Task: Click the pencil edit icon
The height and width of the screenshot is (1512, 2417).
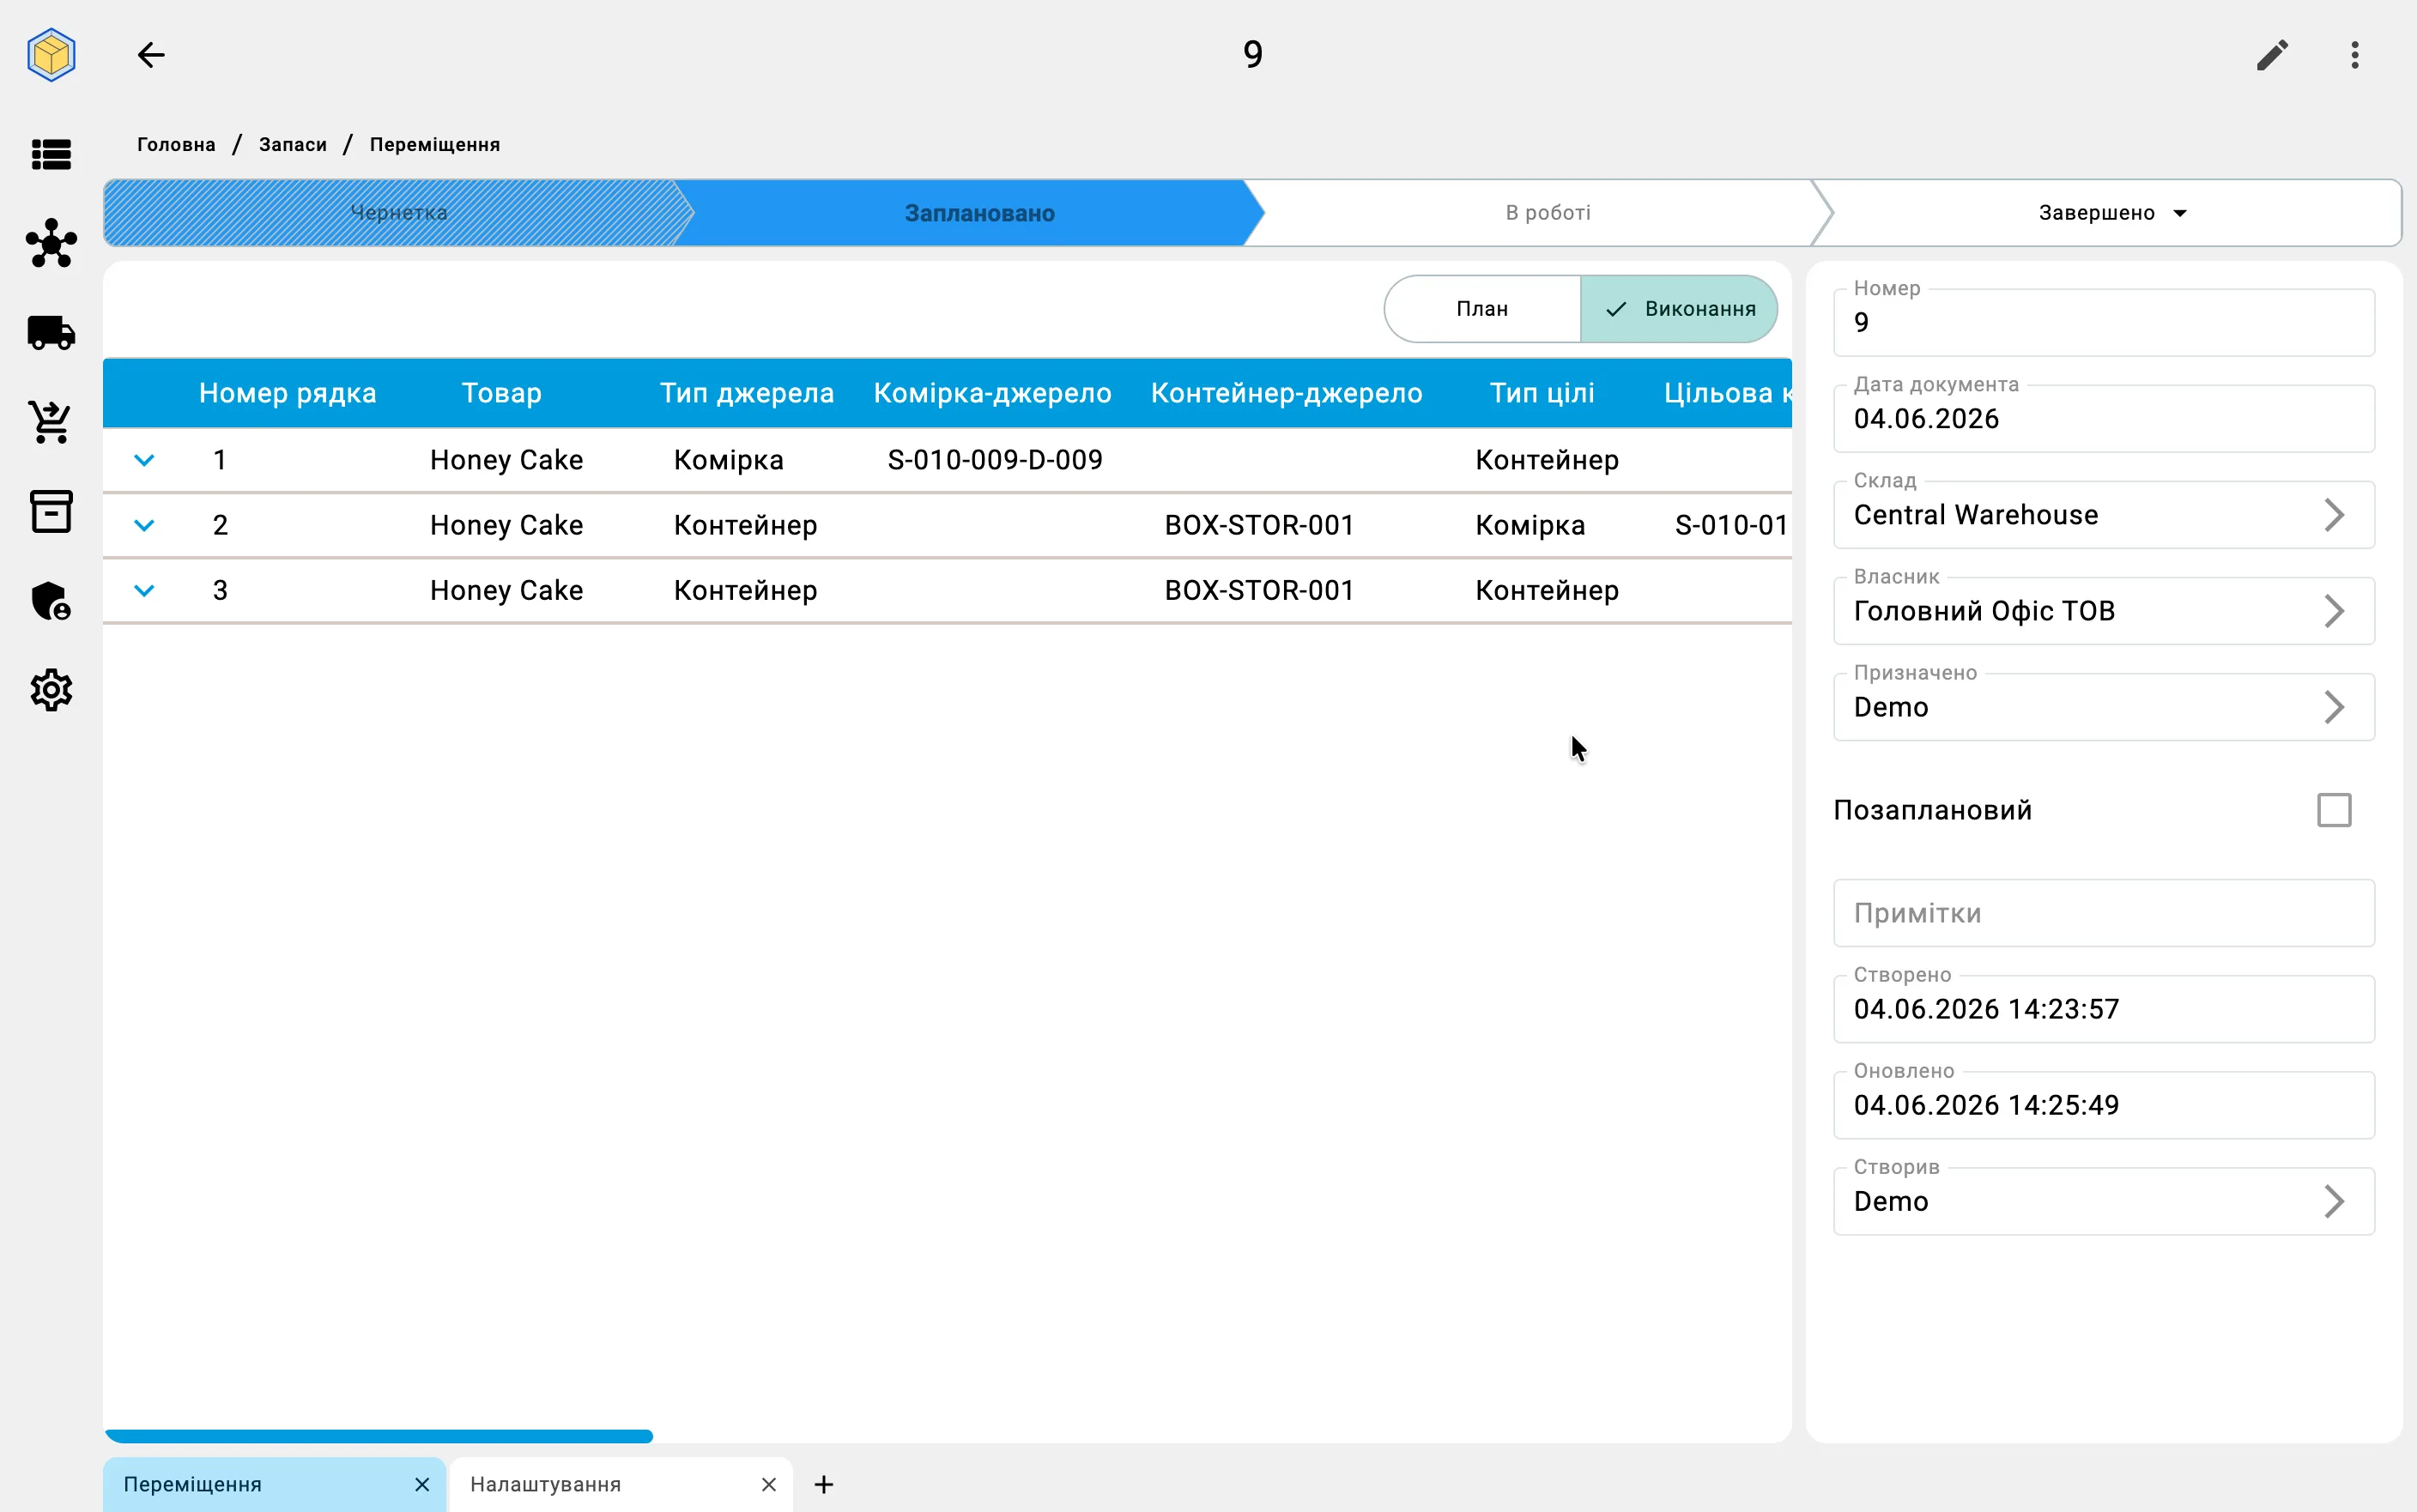Action: [2272, 55]
